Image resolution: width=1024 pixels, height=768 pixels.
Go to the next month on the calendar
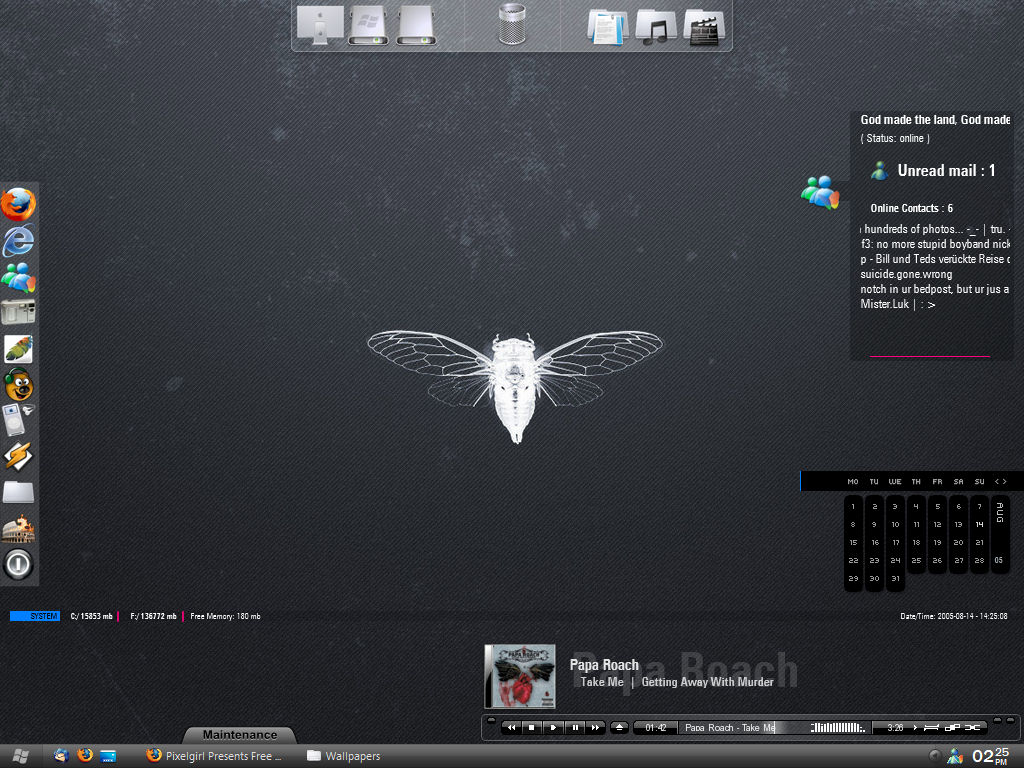point(1003,482)
